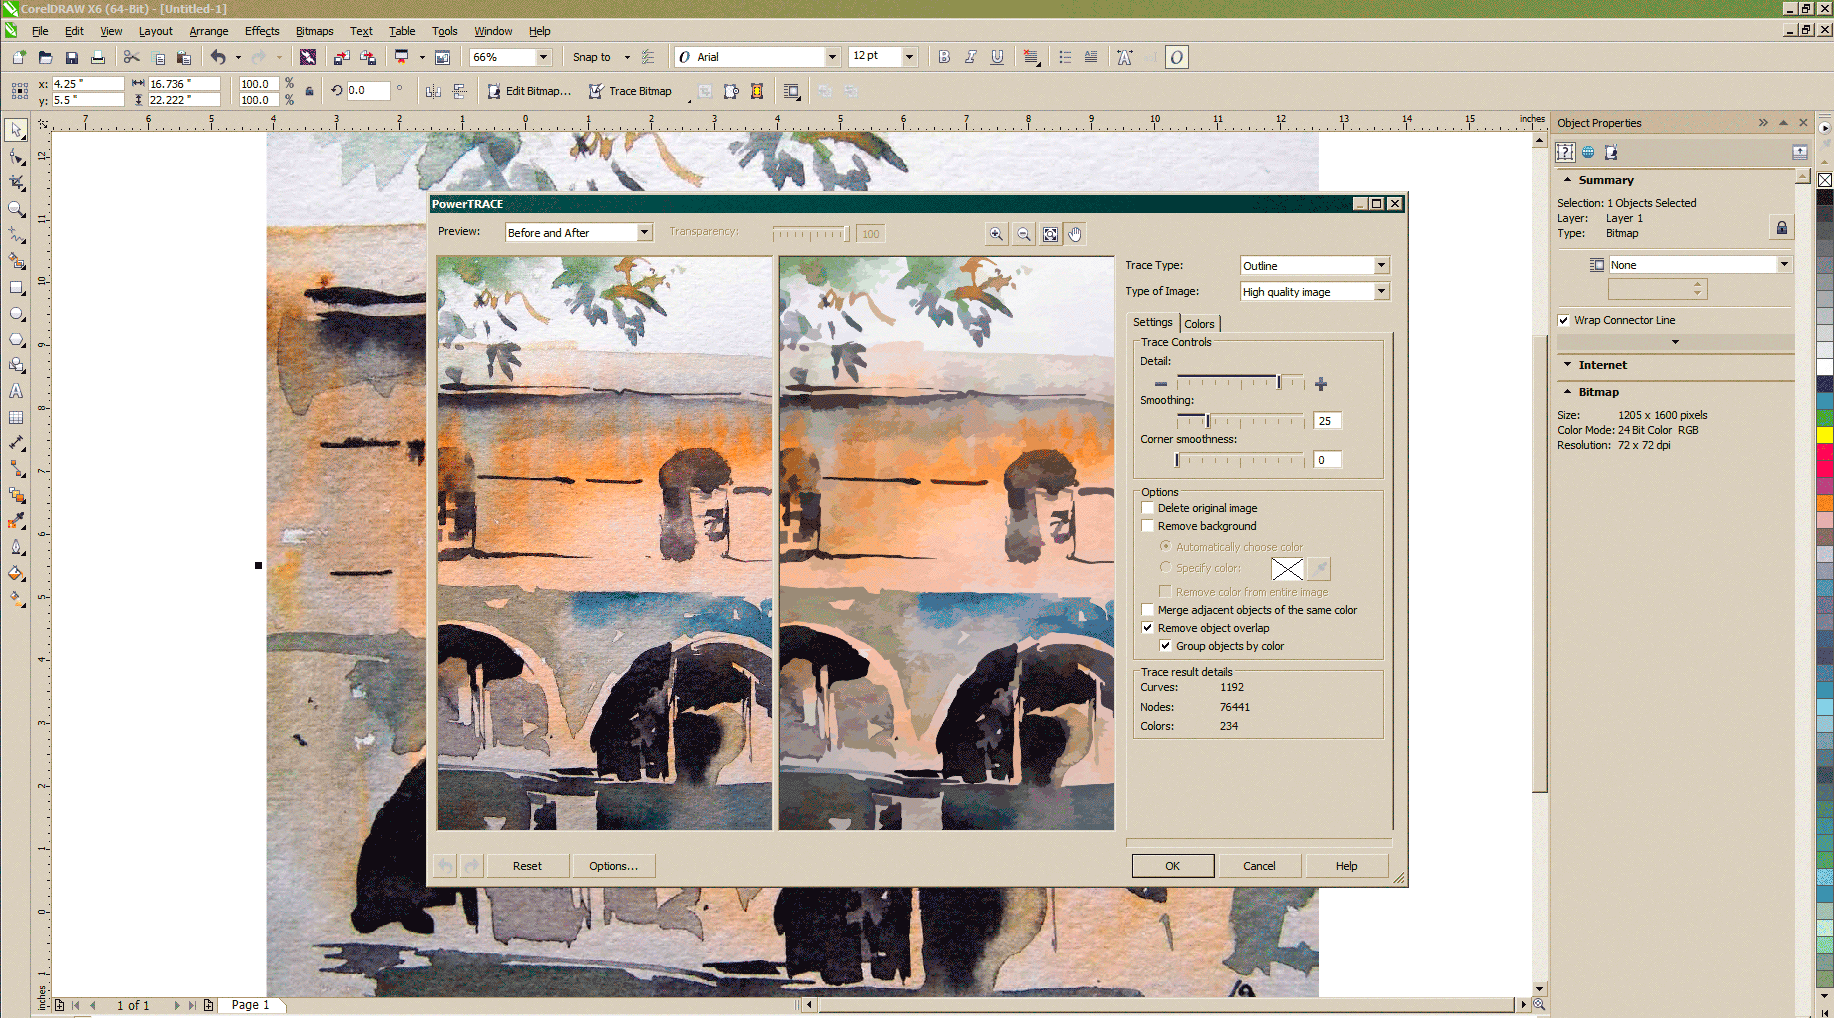
Task: Select the Zoom tool in toolbox
Action: pos(17,209)
